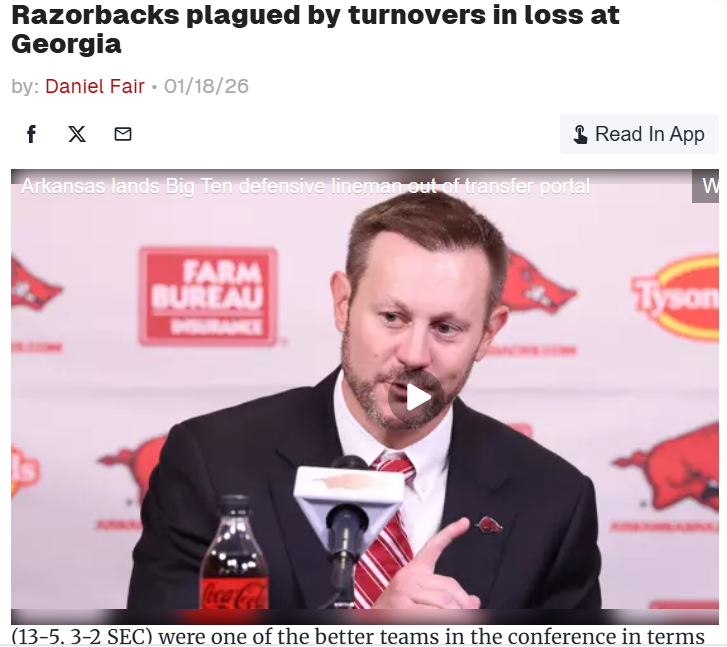This screenshot has width=727, height=647.
Task: Share the article via the email icon
Action: (x=123, y=134)
